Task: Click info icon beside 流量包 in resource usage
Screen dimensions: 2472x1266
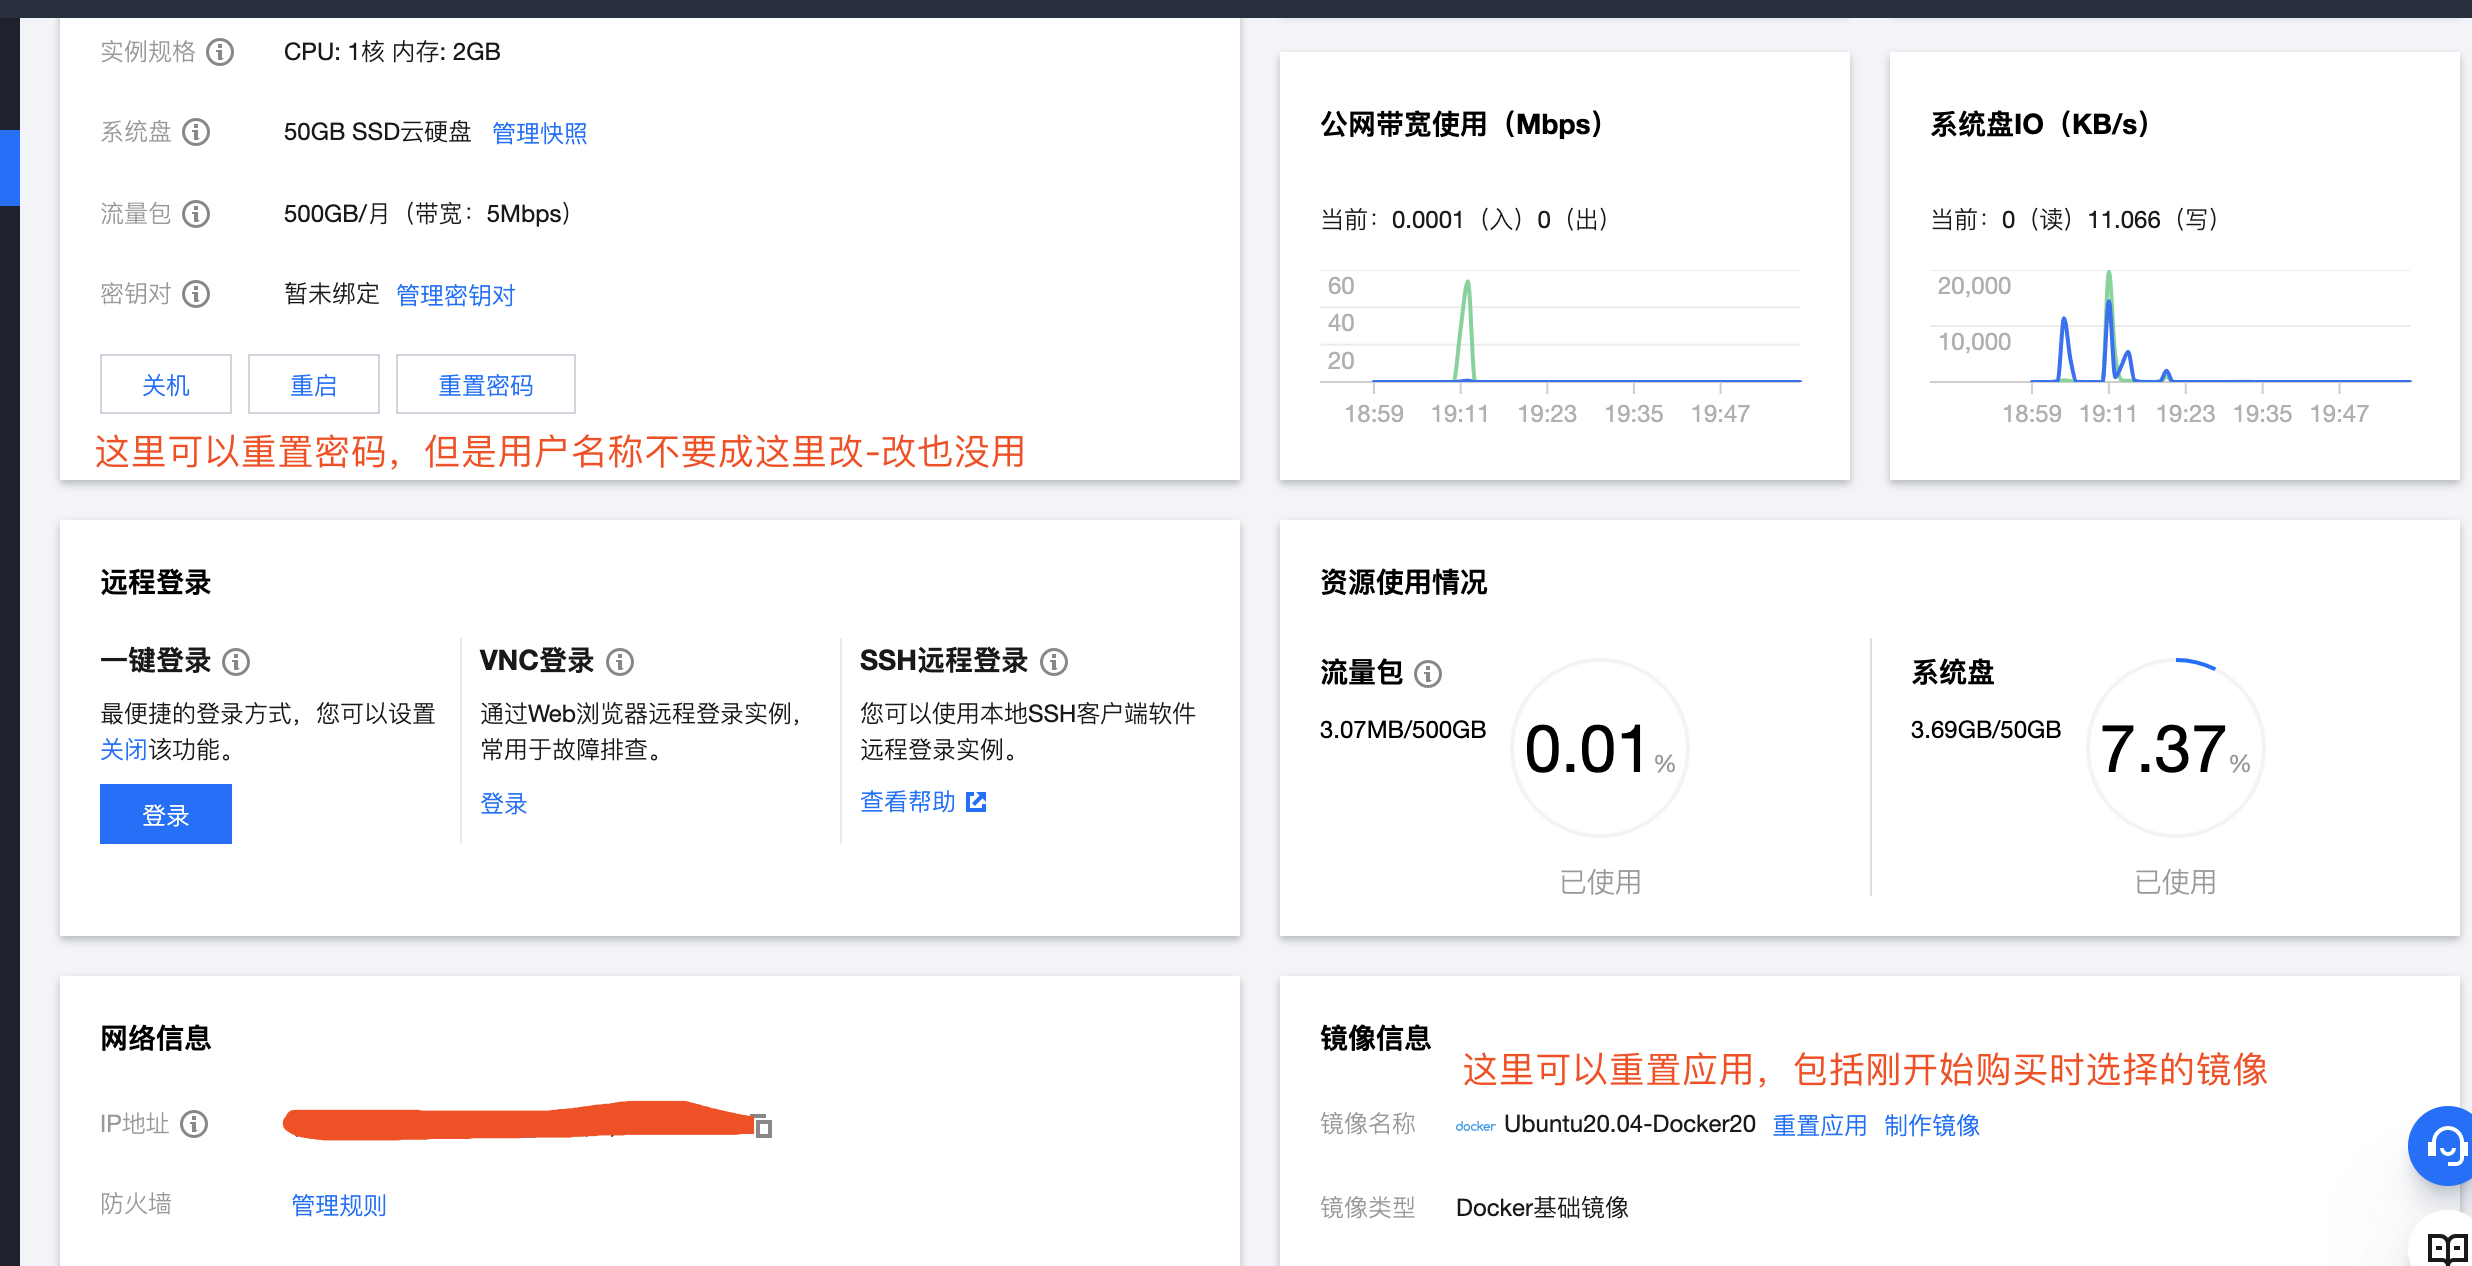Action: (x=1428, y=674)
